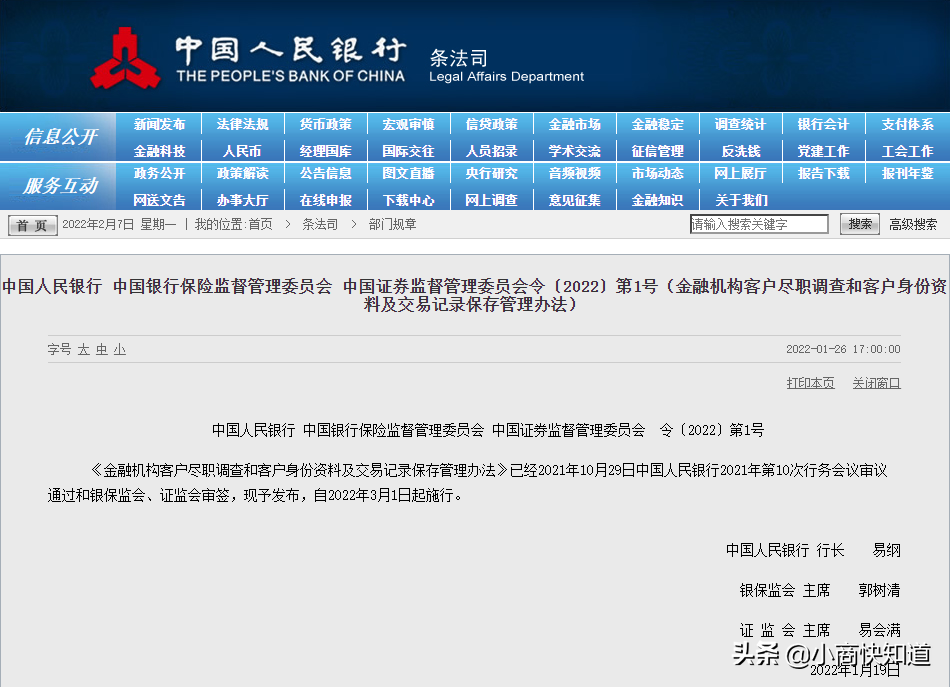
Task: Select 报告下载 link
Action: (824, 173)
